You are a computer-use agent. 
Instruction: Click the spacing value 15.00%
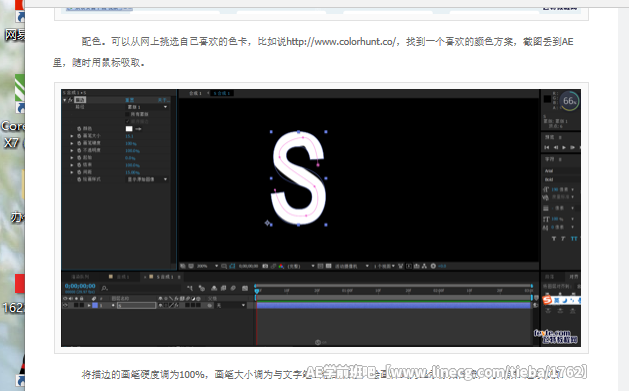(x=132, y=172)
